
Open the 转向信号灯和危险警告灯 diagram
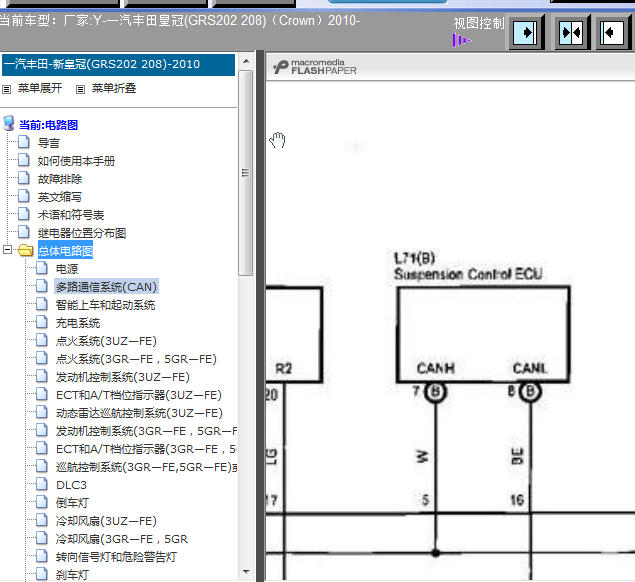[116, 557]
